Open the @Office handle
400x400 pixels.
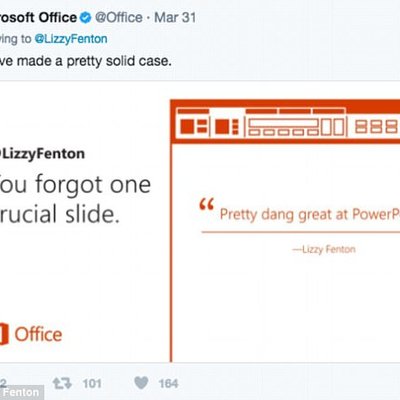(119, 17)
